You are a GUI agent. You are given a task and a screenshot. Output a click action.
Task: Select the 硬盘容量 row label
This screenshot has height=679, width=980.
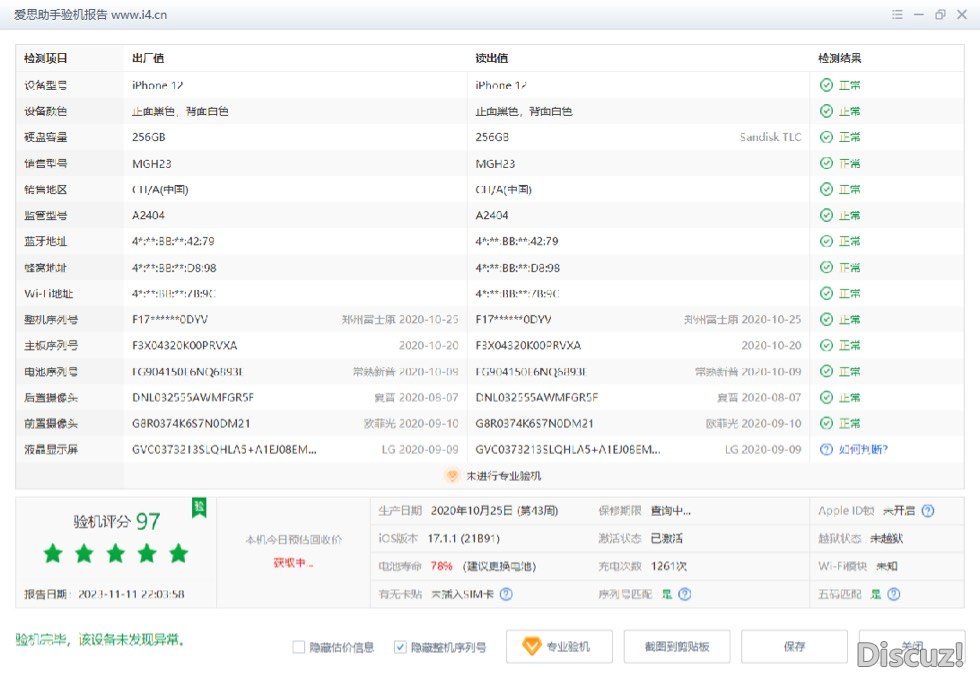click(46, 137)
